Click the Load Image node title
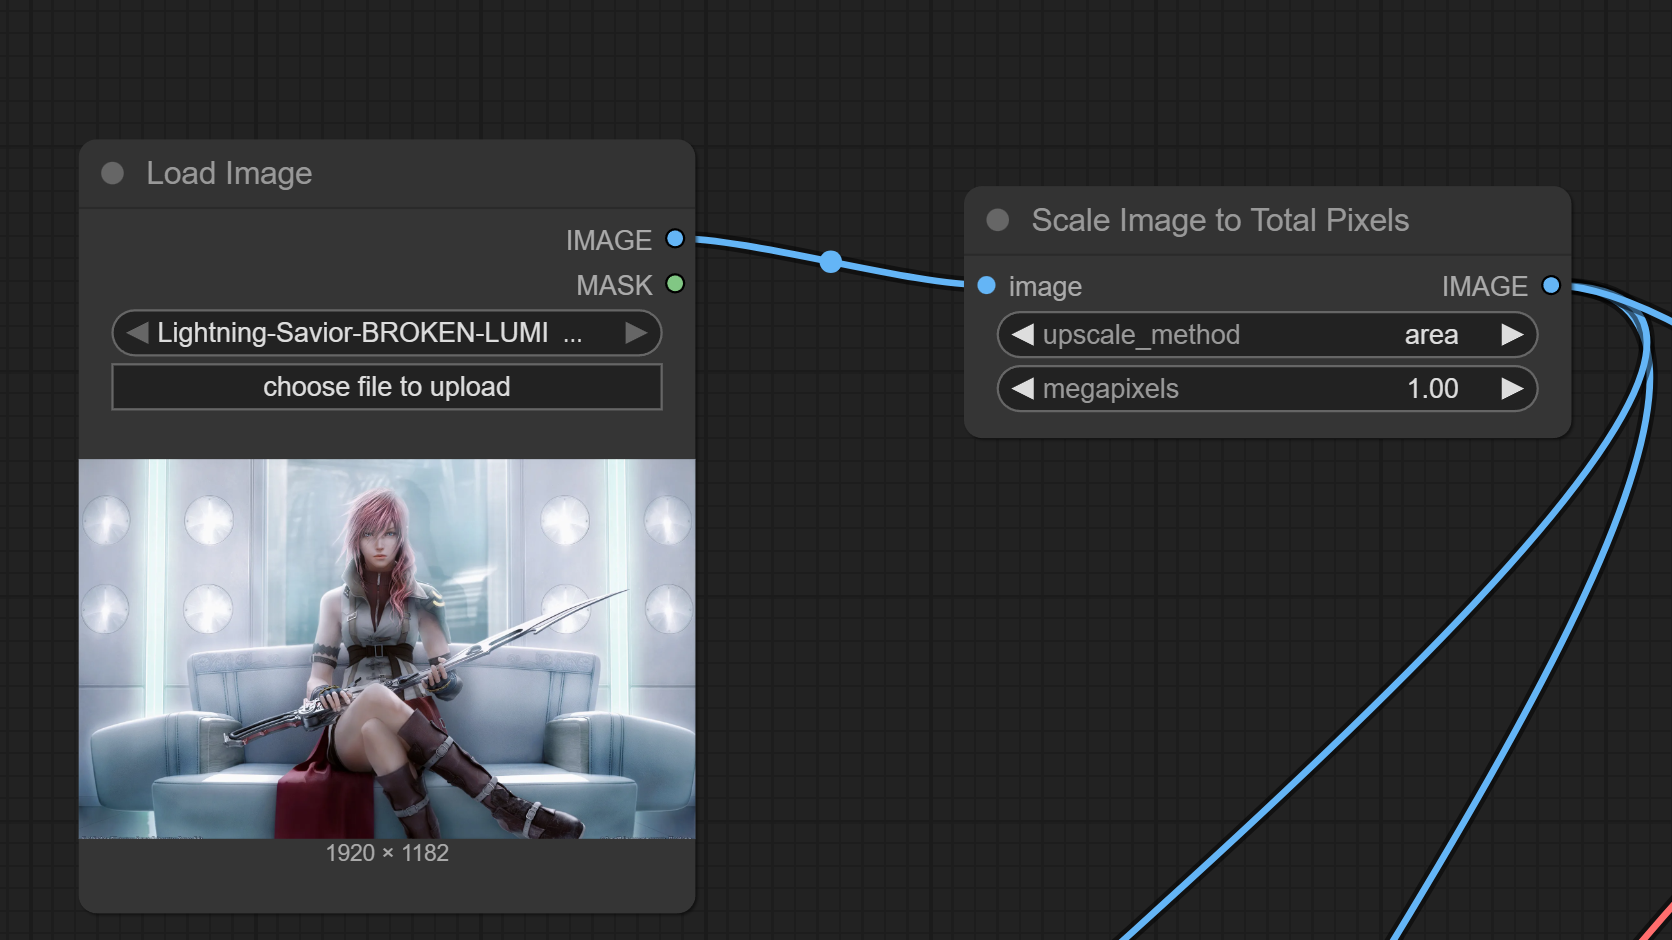This screenshot has width=1672, height=940. click(229, 173)
